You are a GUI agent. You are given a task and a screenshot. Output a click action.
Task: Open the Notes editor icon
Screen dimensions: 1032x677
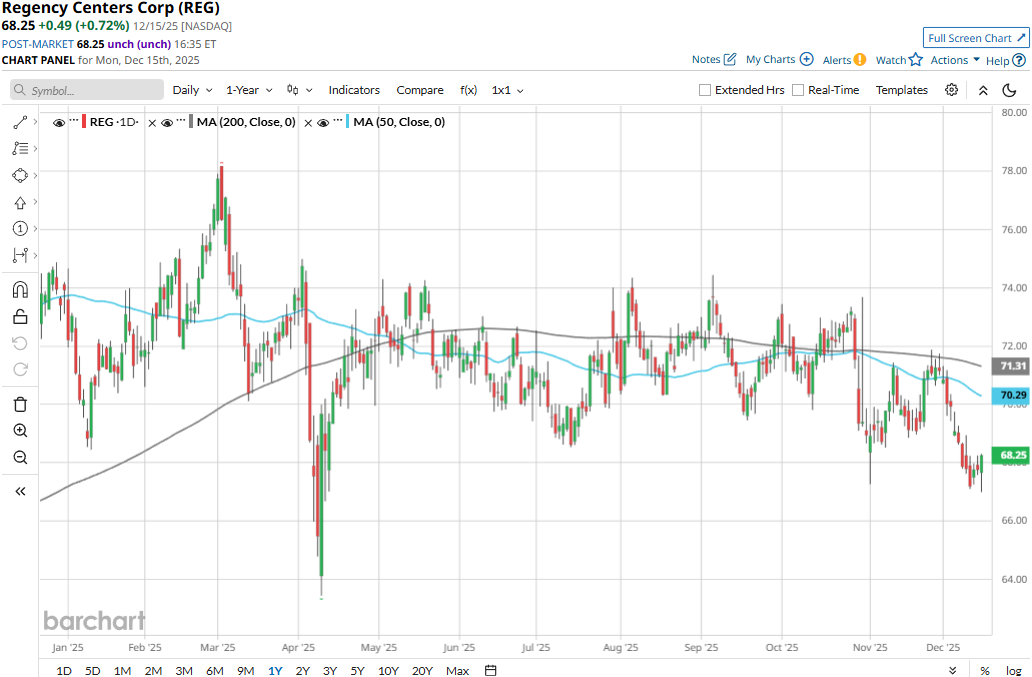[x=729, y=59]
